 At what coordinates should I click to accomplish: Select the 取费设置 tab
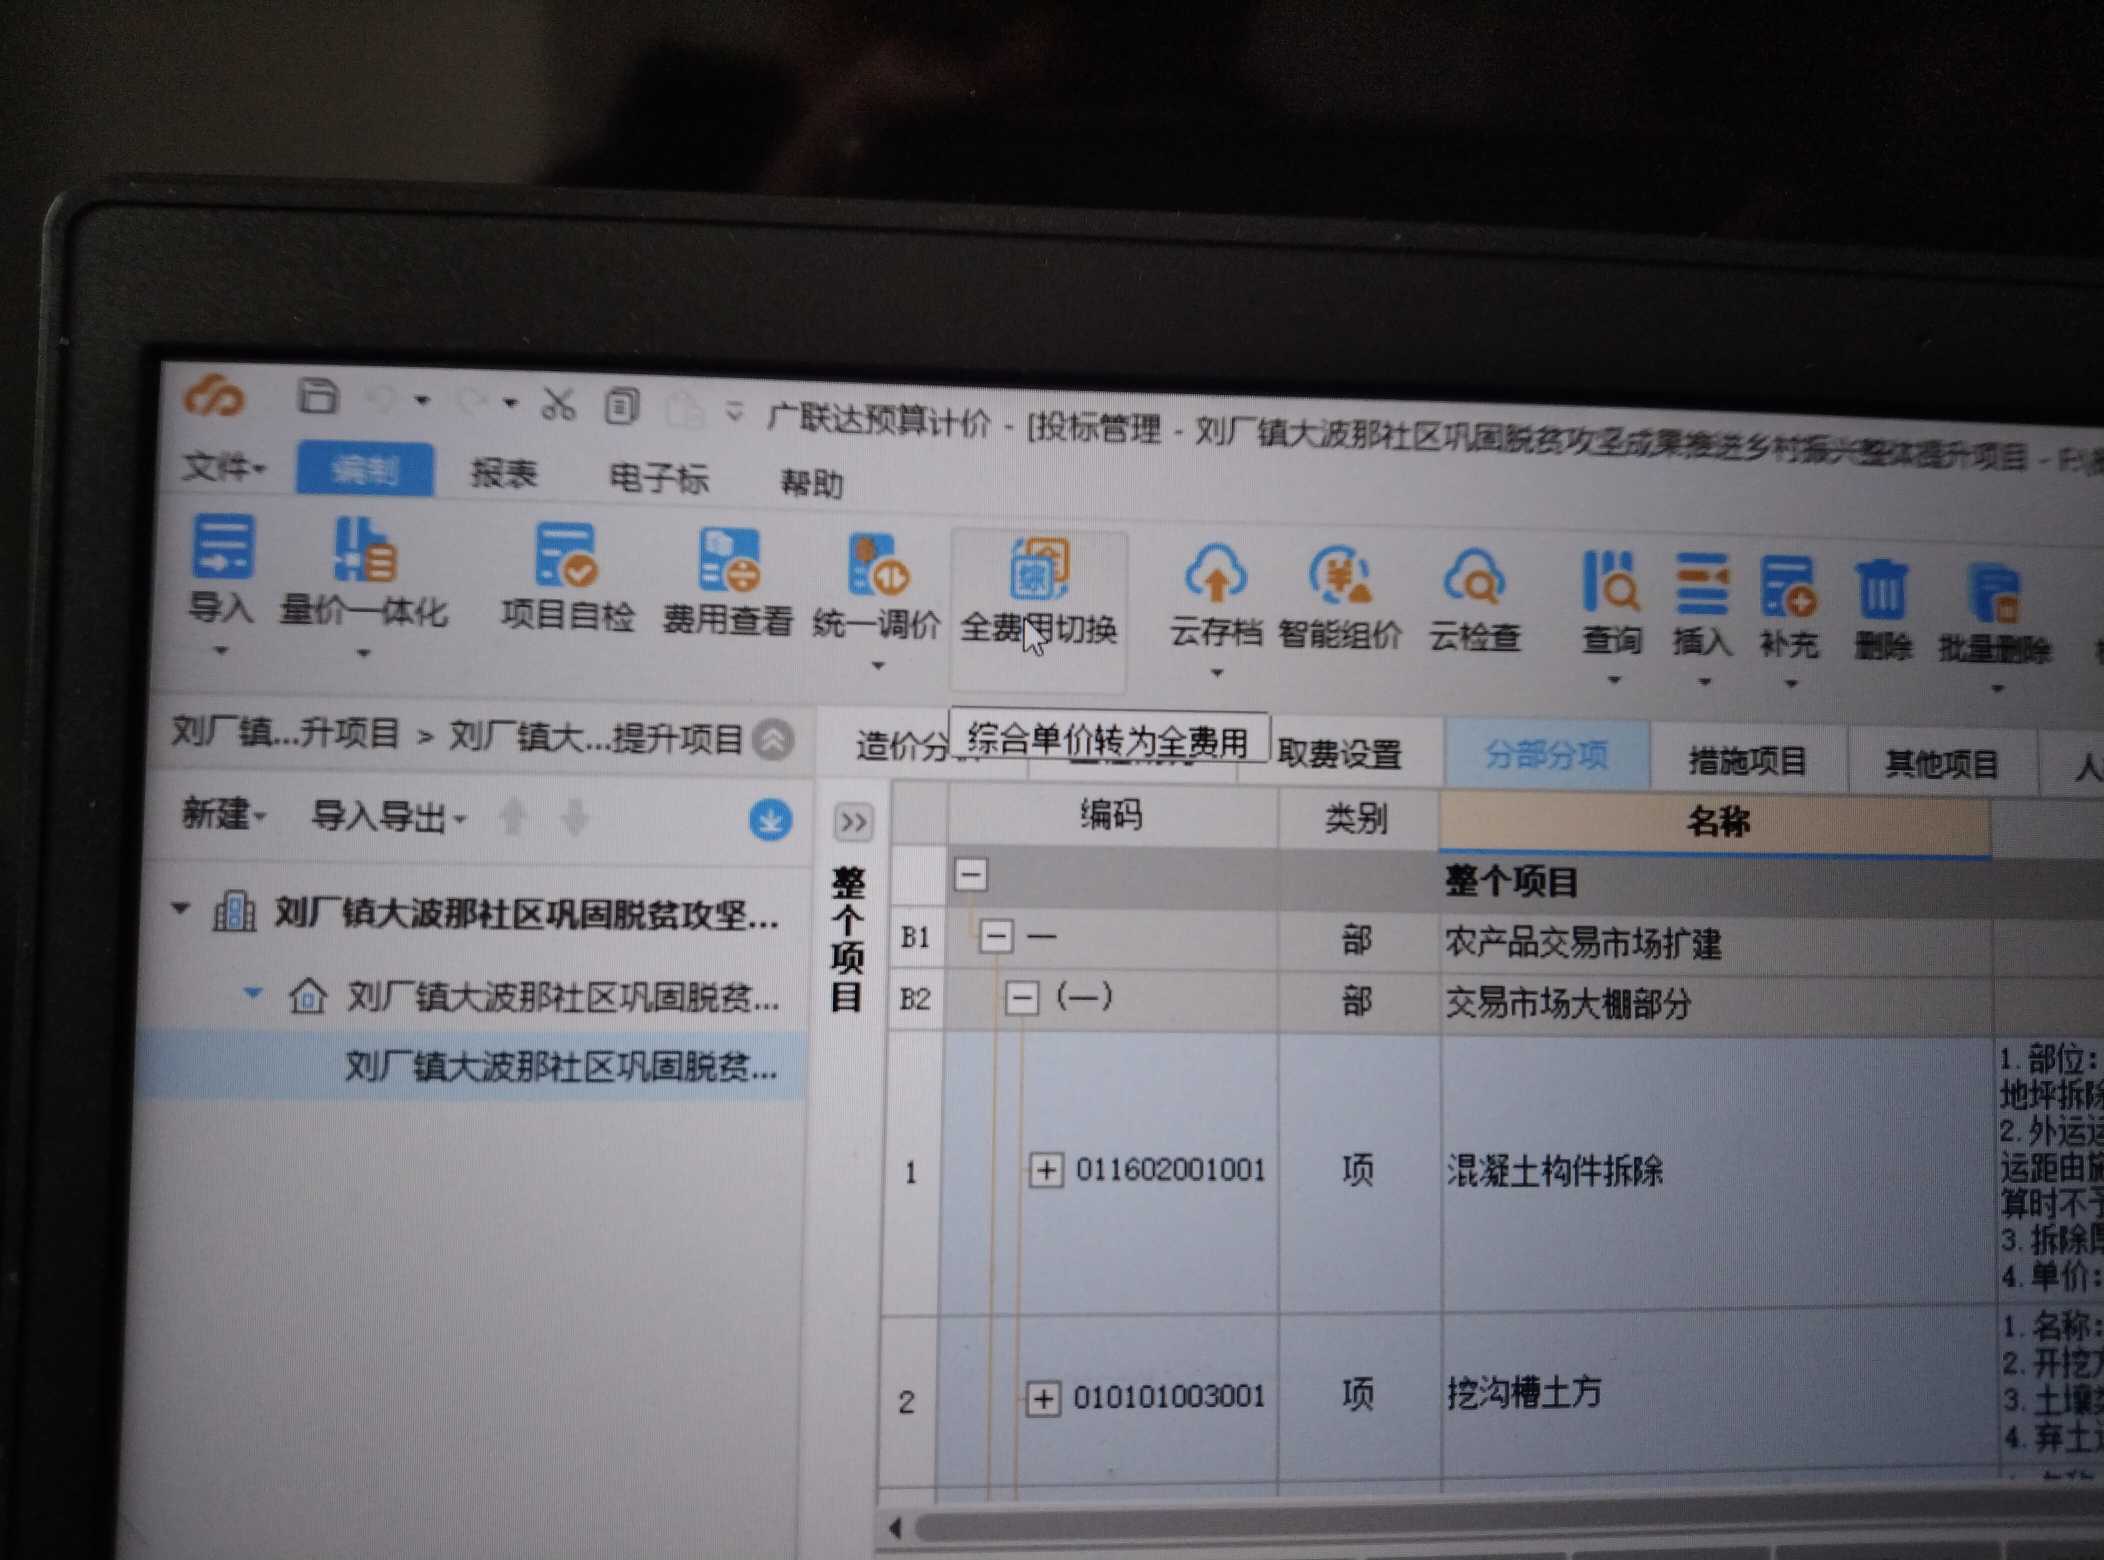tap(1340, 753)
